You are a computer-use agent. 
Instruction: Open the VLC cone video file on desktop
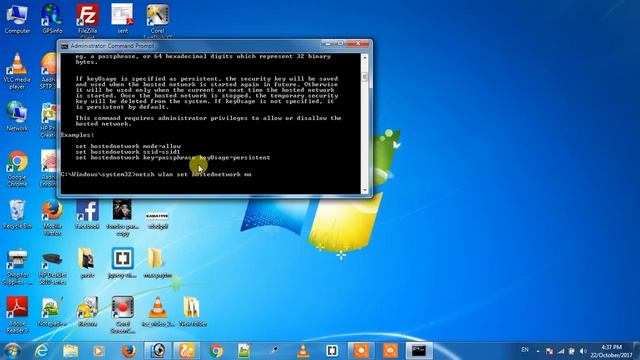pyautogui.click(x=158, y=312)
